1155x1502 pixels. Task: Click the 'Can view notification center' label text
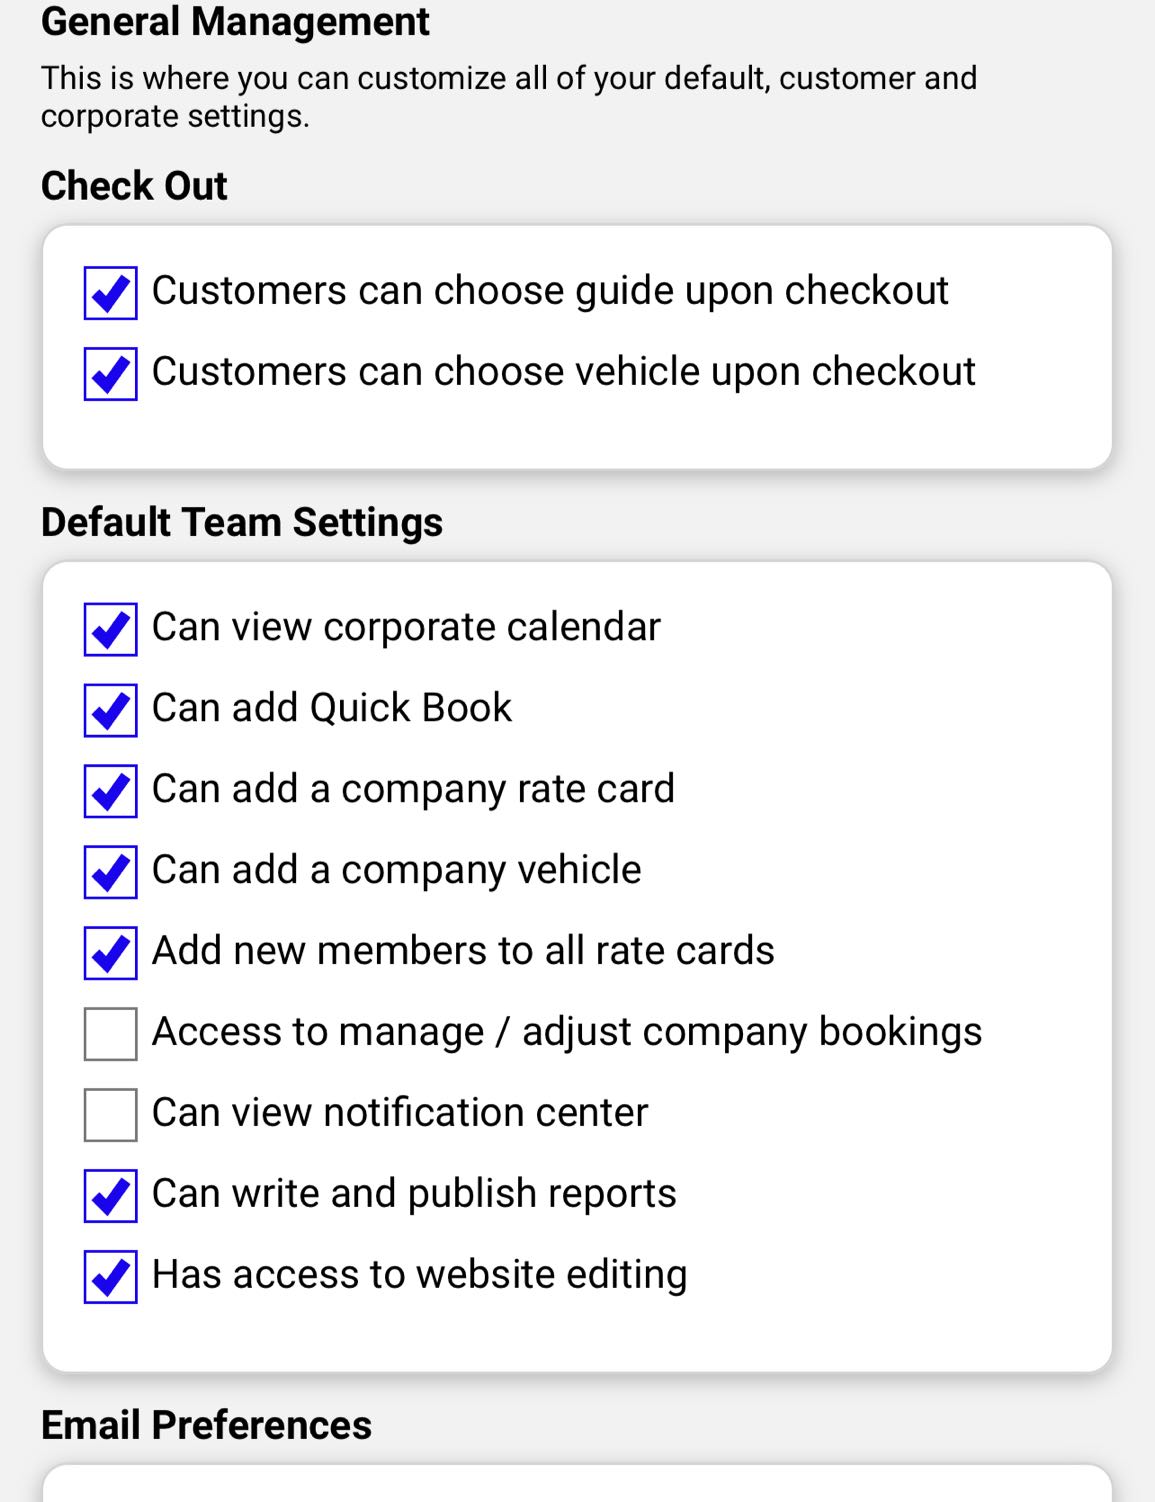click(400, 1113)
